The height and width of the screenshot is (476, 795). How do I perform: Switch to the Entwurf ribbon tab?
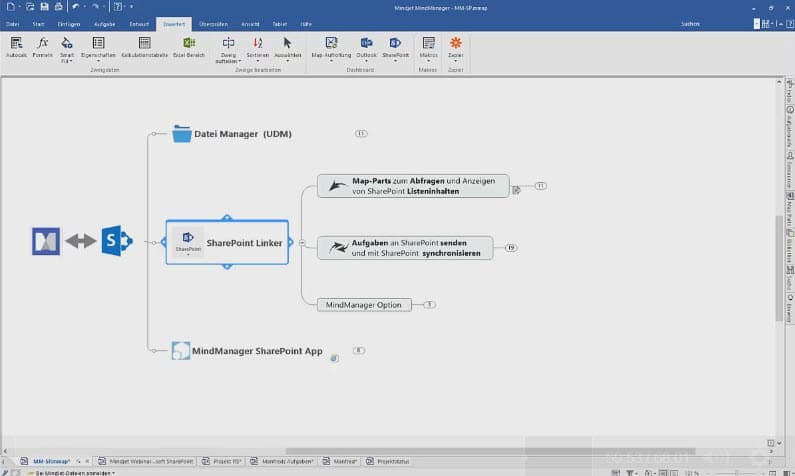(139, 24)
